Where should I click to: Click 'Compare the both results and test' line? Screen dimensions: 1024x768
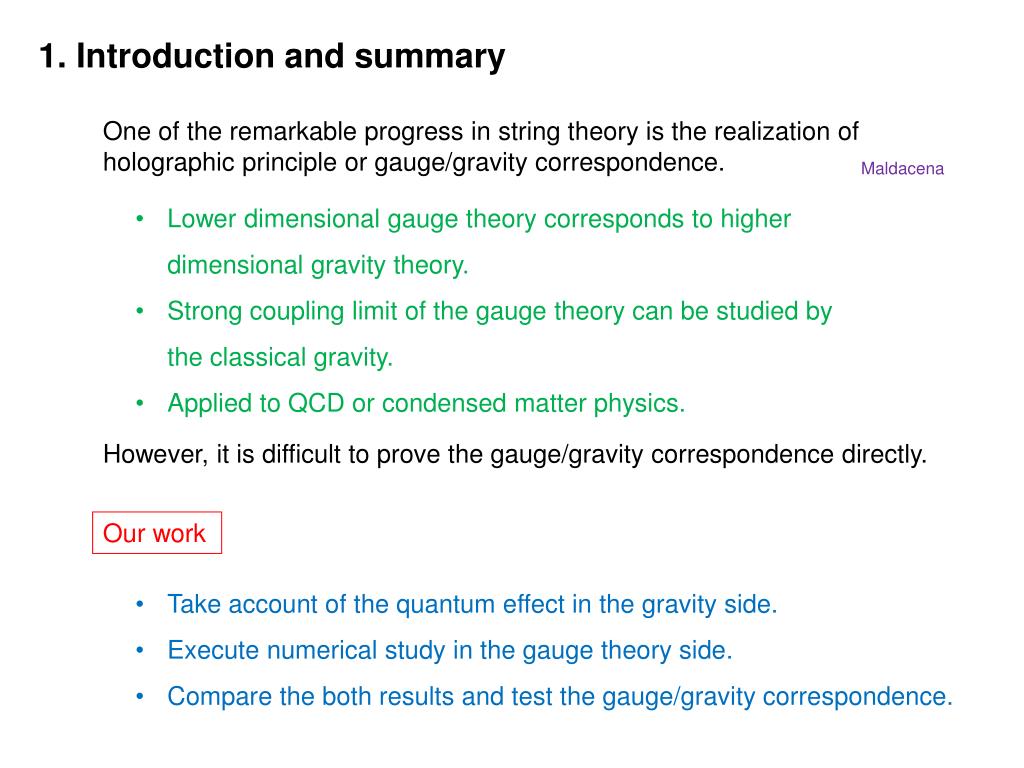pyautogui.click(x=560, y=697)
